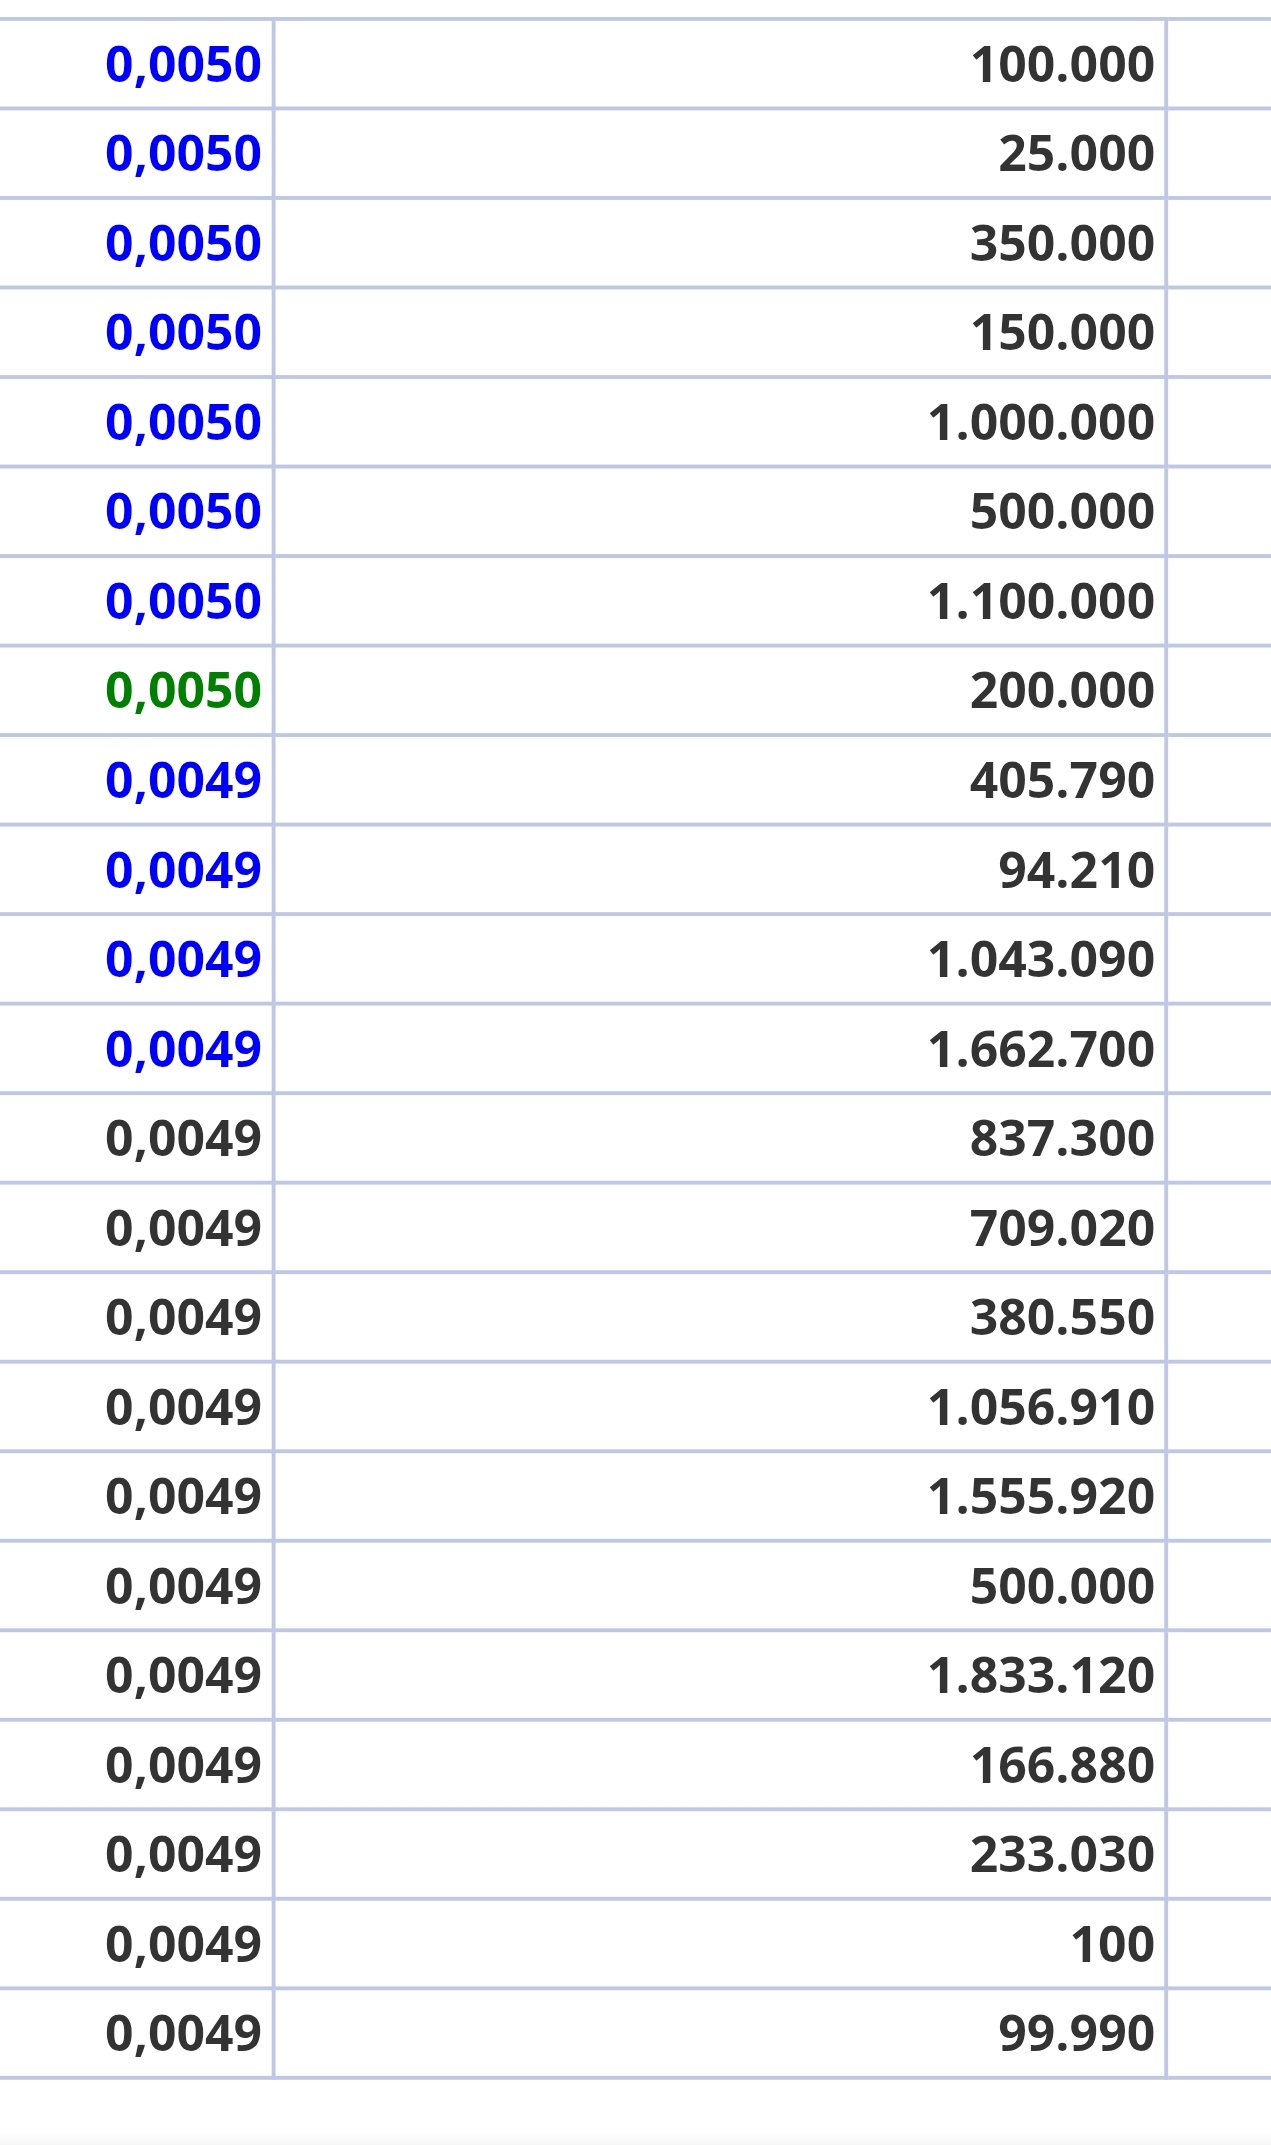Select the 709.020 quantity cell
This screenshot has width=1271, height=2145.
point(720,1227)
